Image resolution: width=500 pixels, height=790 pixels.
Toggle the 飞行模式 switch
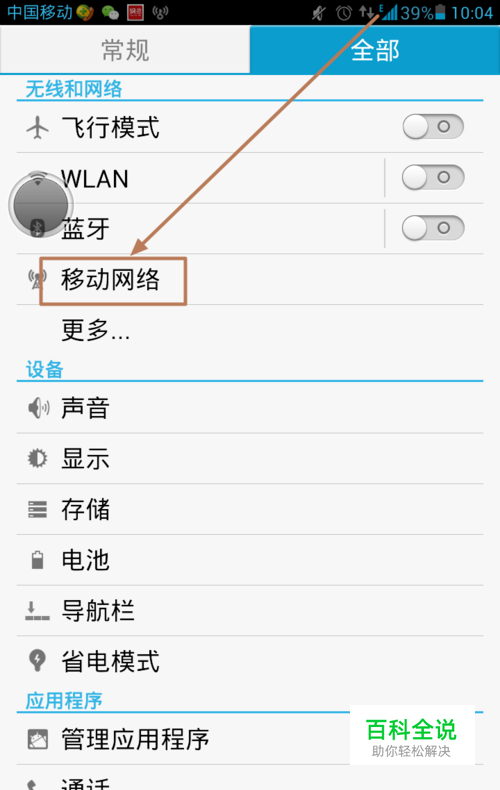(433, 126)
